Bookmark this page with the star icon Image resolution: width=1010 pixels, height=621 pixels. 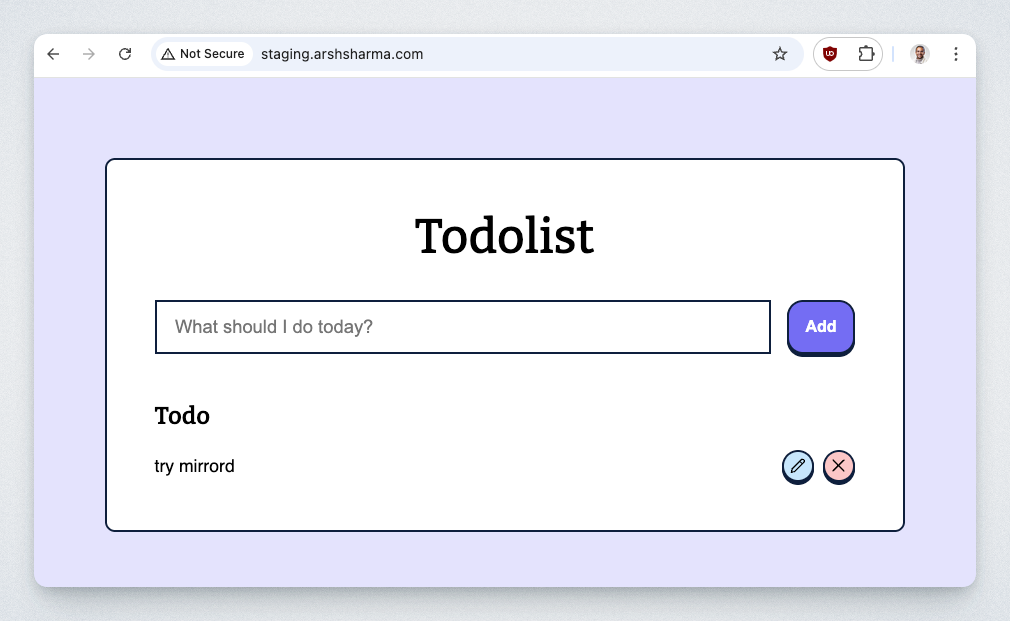[x=780, y=54]
